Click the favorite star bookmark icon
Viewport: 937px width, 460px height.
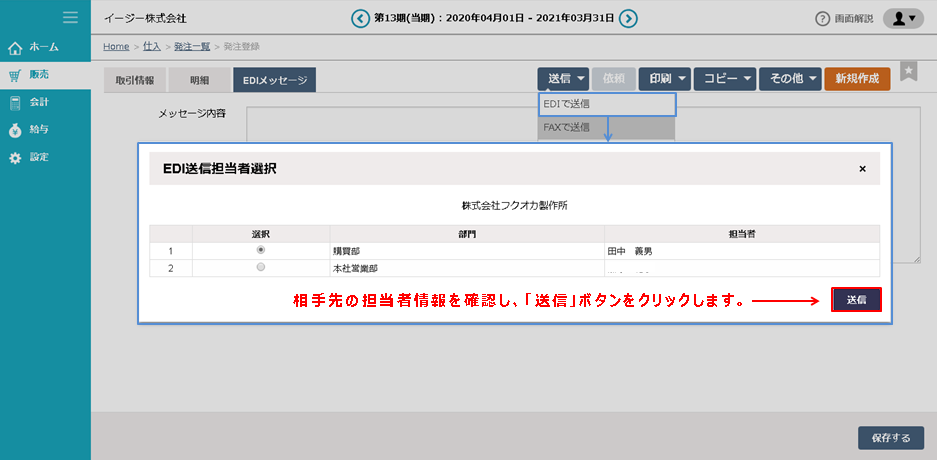click(x=908, y=71)
